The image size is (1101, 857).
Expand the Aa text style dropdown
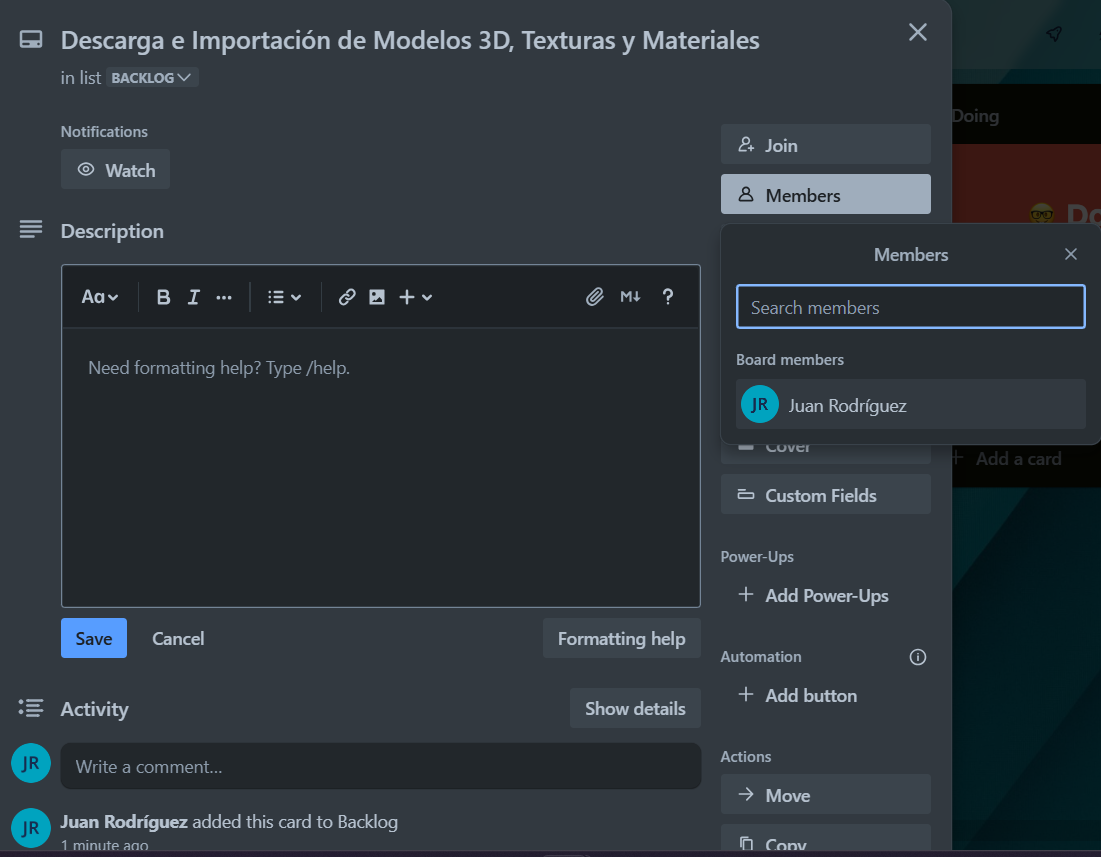(x=99, y=296)
